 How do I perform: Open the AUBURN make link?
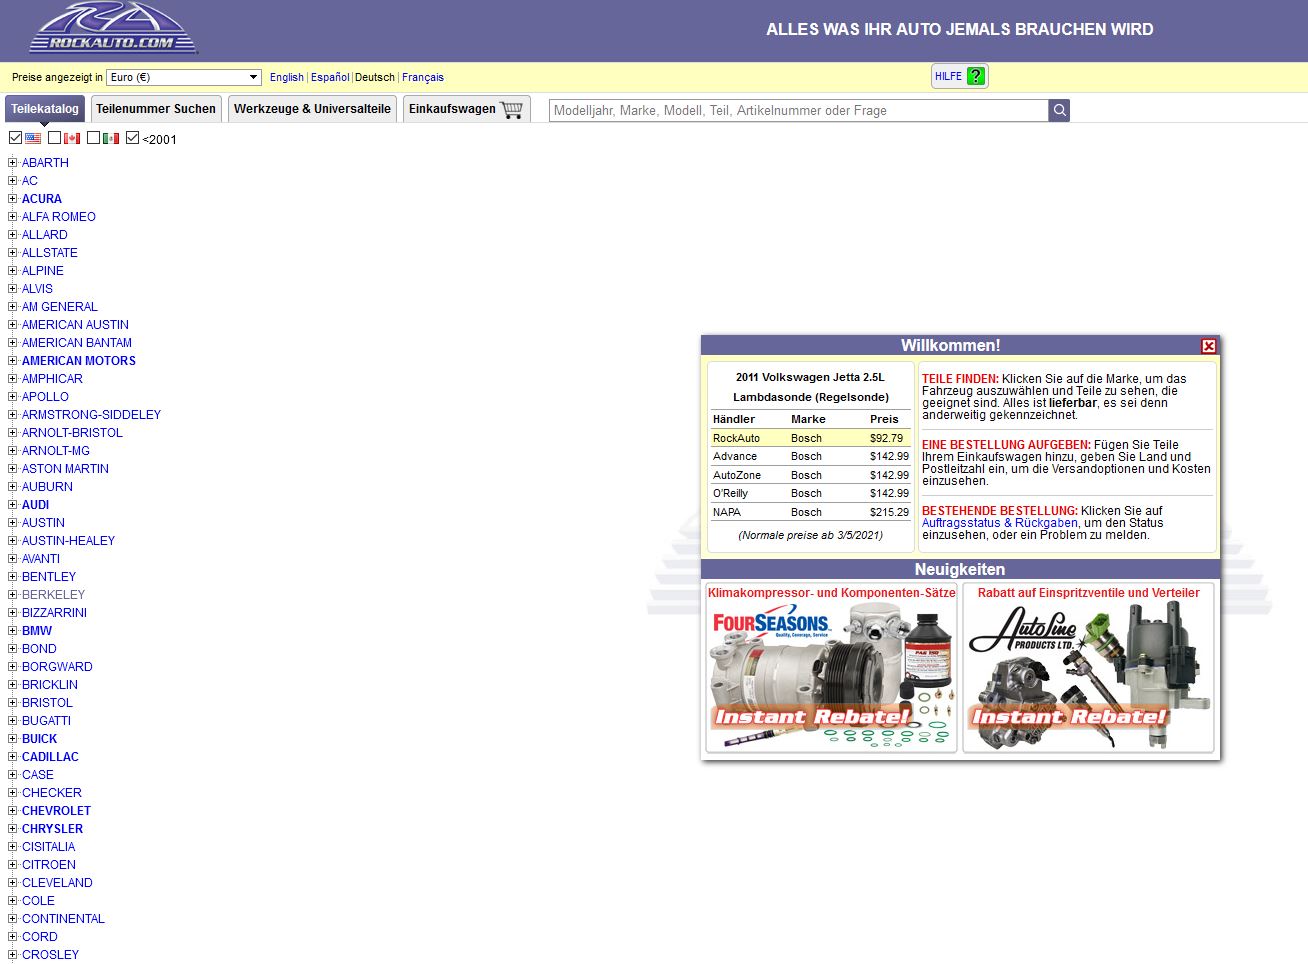click(x=47, y=487)
